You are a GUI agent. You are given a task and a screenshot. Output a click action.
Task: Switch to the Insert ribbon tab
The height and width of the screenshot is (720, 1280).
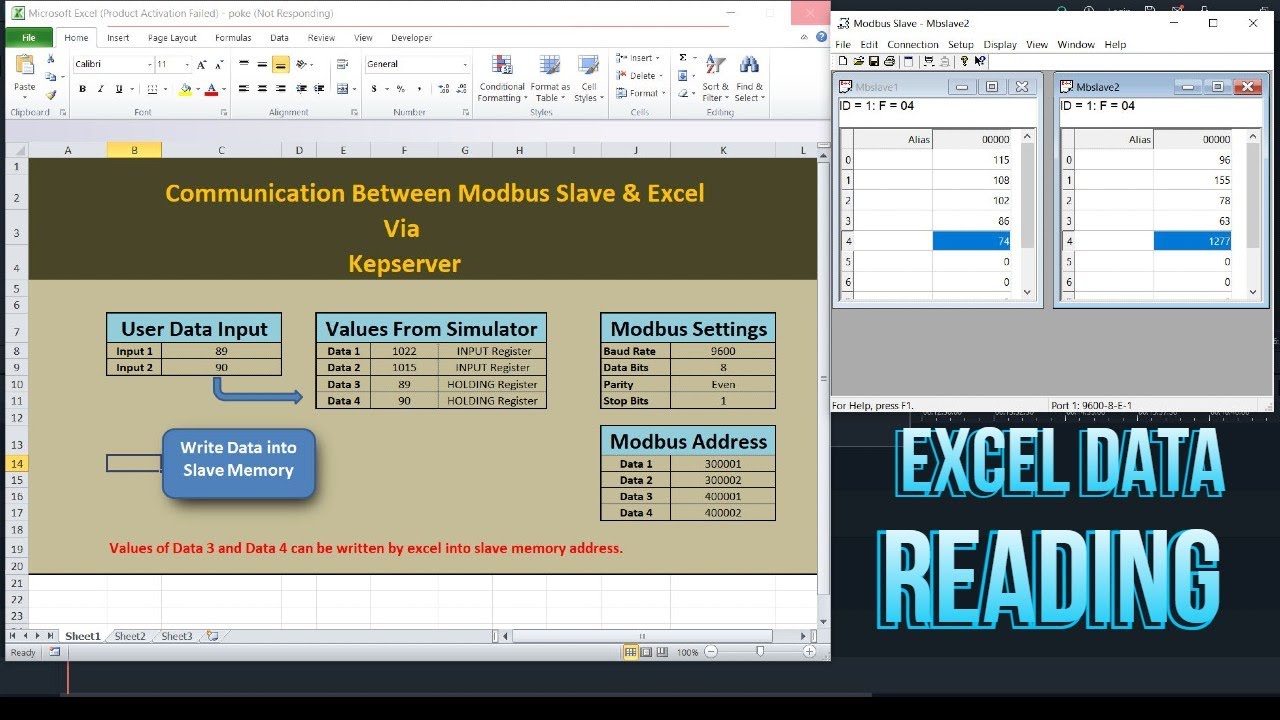(x=118, y=38)
